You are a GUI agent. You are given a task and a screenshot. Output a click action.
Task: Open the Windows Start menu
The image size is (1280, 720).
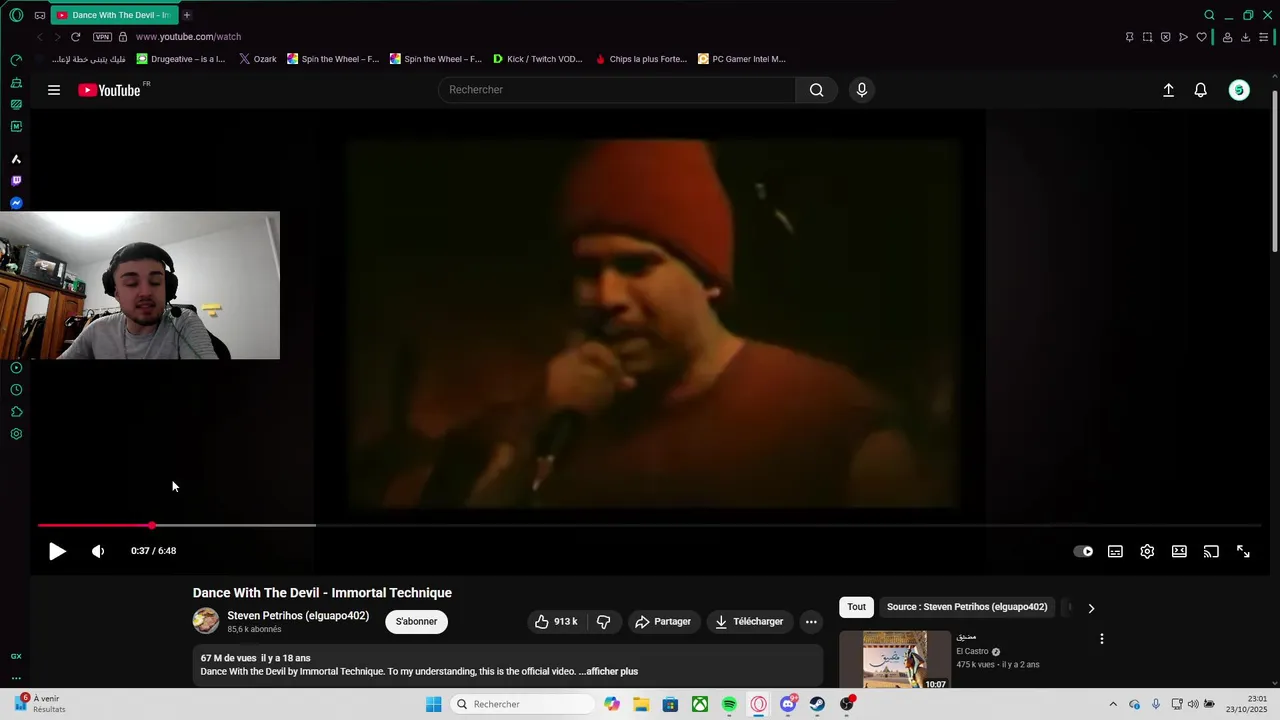click(433, 704)
